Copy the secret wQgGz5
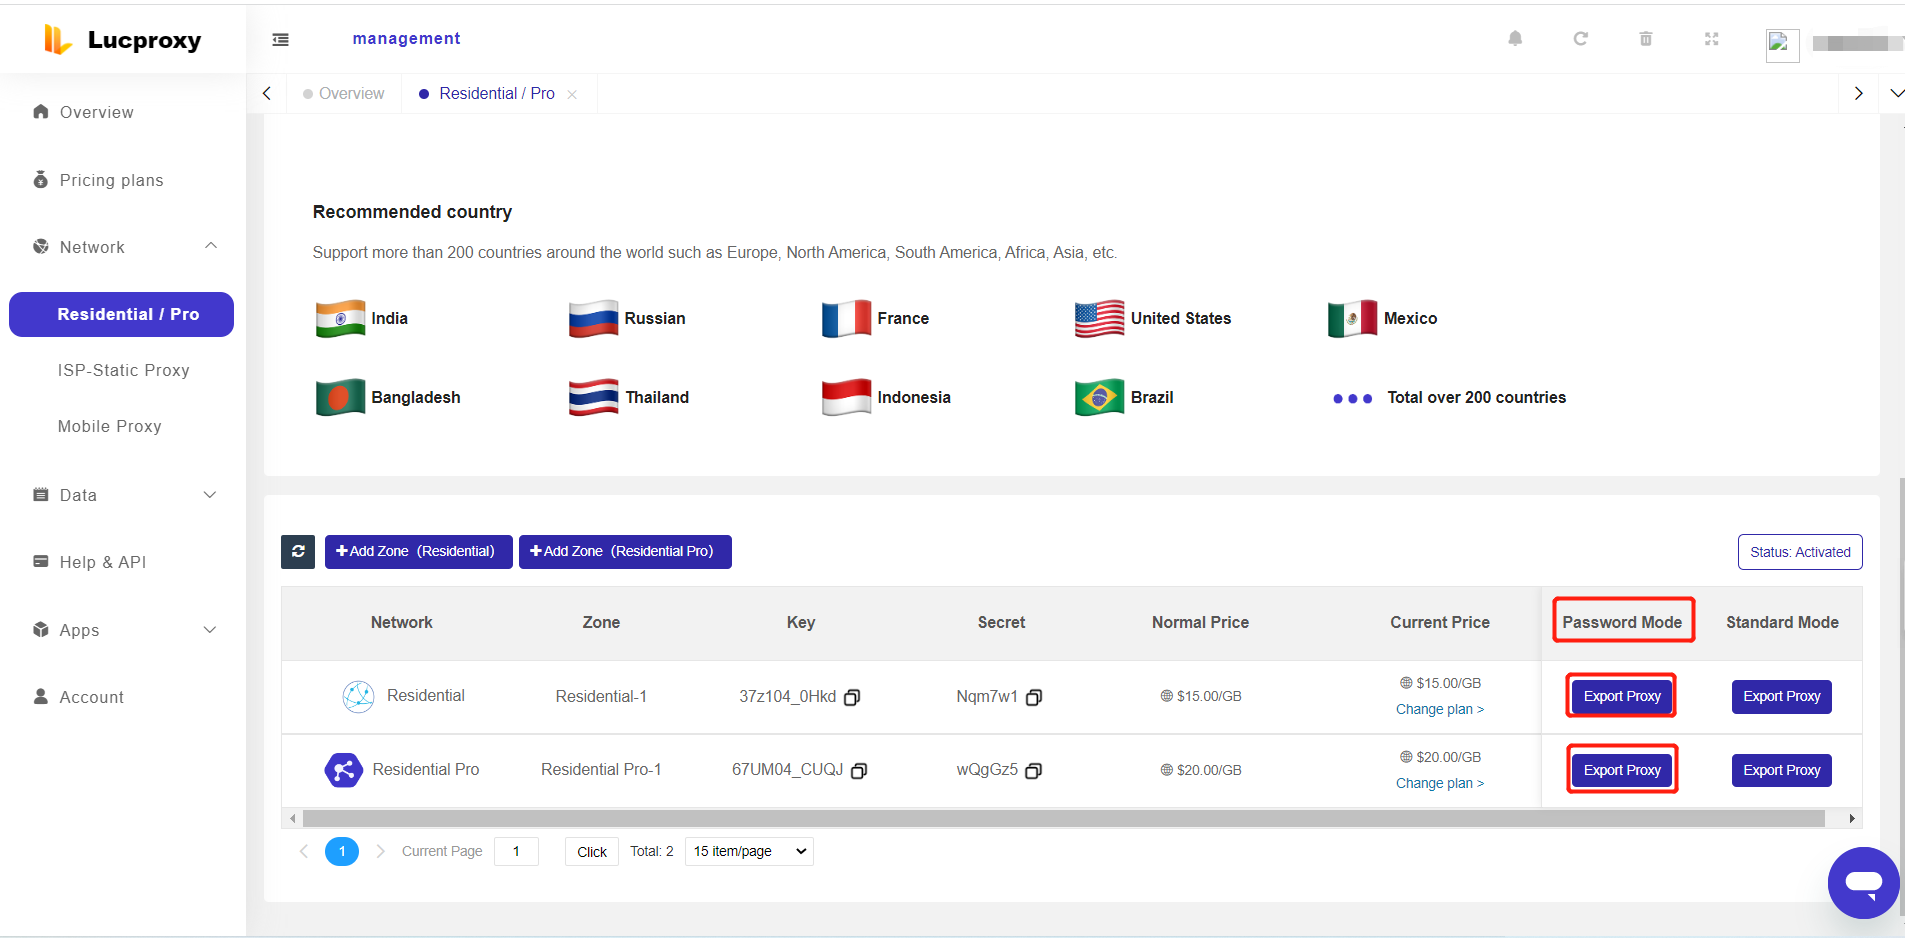The image size is (1905, 938). click(x=1034, y=770)
